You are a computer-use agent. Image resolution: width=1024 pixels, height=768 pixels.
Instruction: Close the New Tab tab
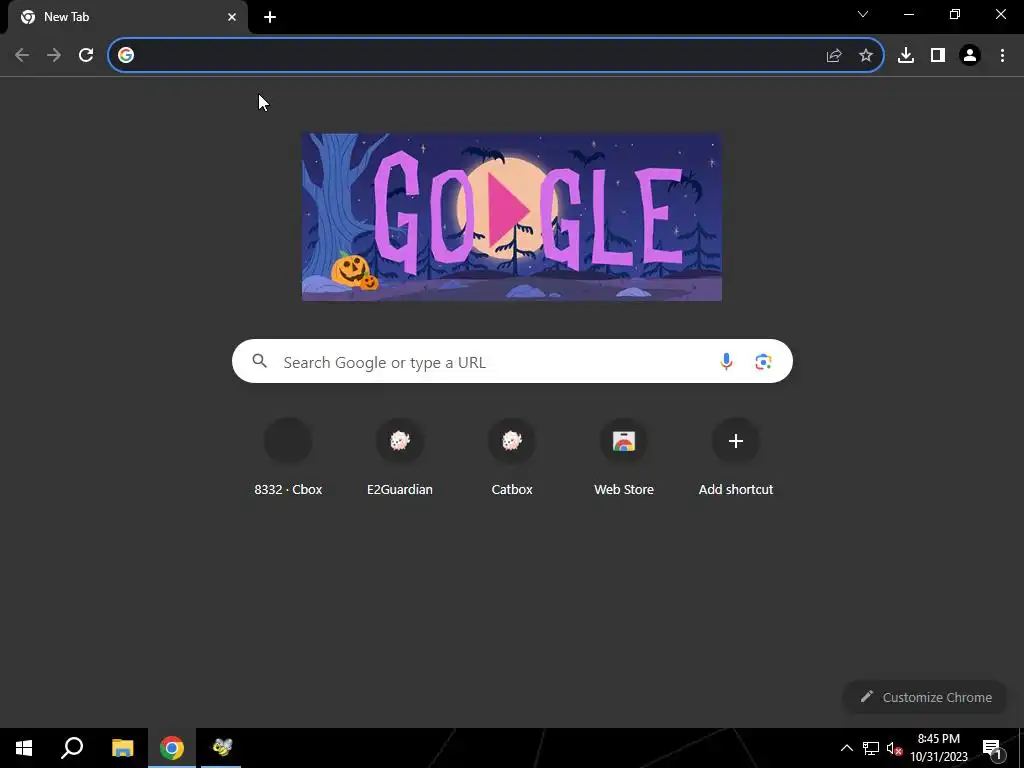click(232, 17)
